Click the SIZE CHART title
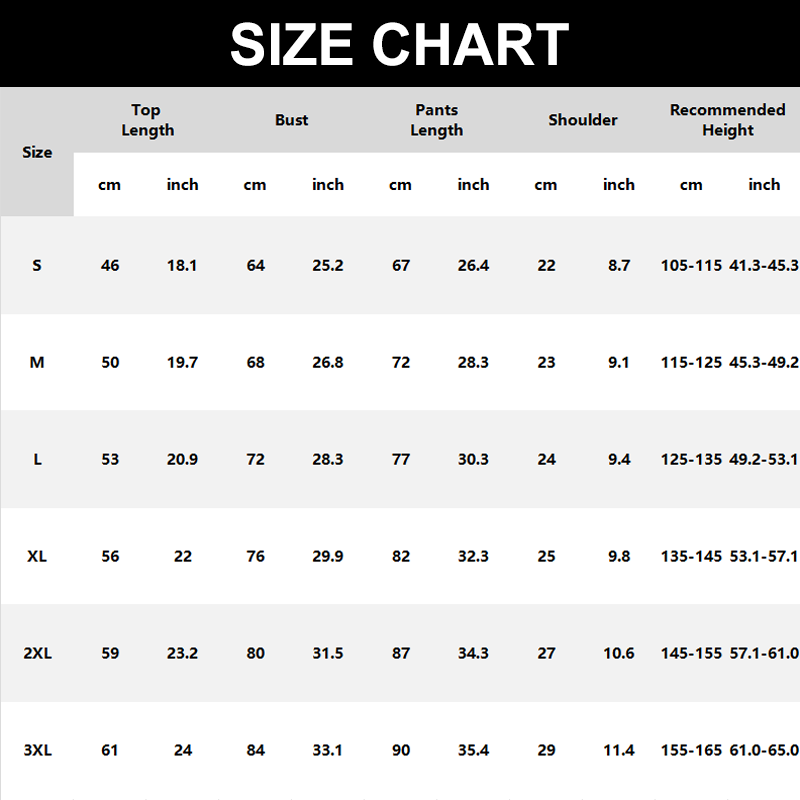The width and height of the screenshot is (800, 800). point(400,44)
